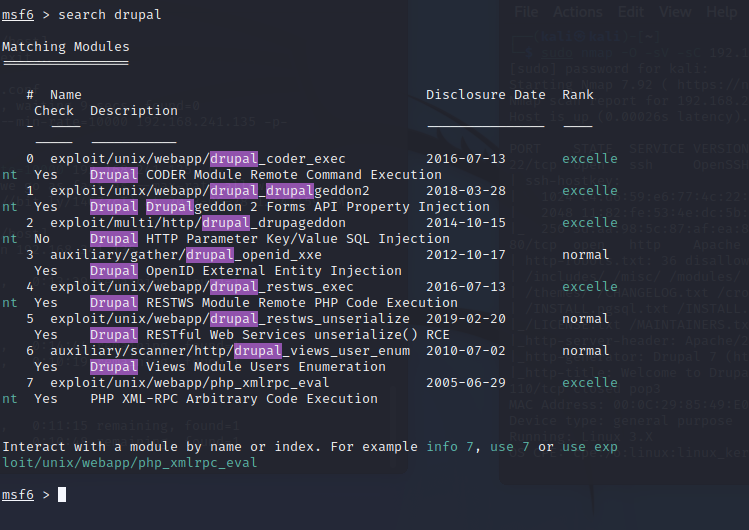Select module path php_xmlrpc_eval in row 7

pos(190,382)
